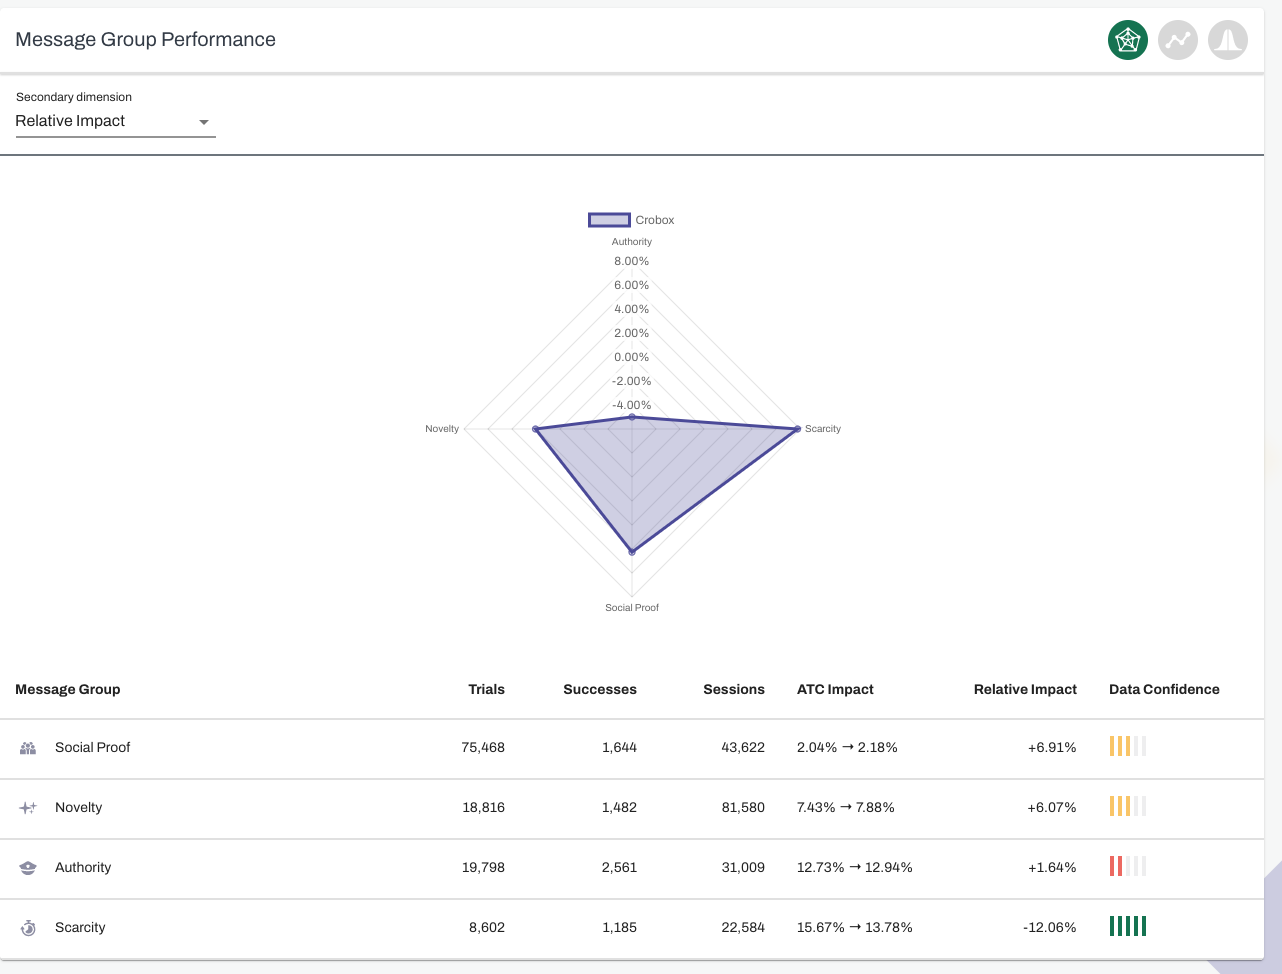The height and width of the screenshot is (974, 1282).
Task: Click the sparkles icon beside Novelty
Action: pyautogui.click(x=28, y=807)
